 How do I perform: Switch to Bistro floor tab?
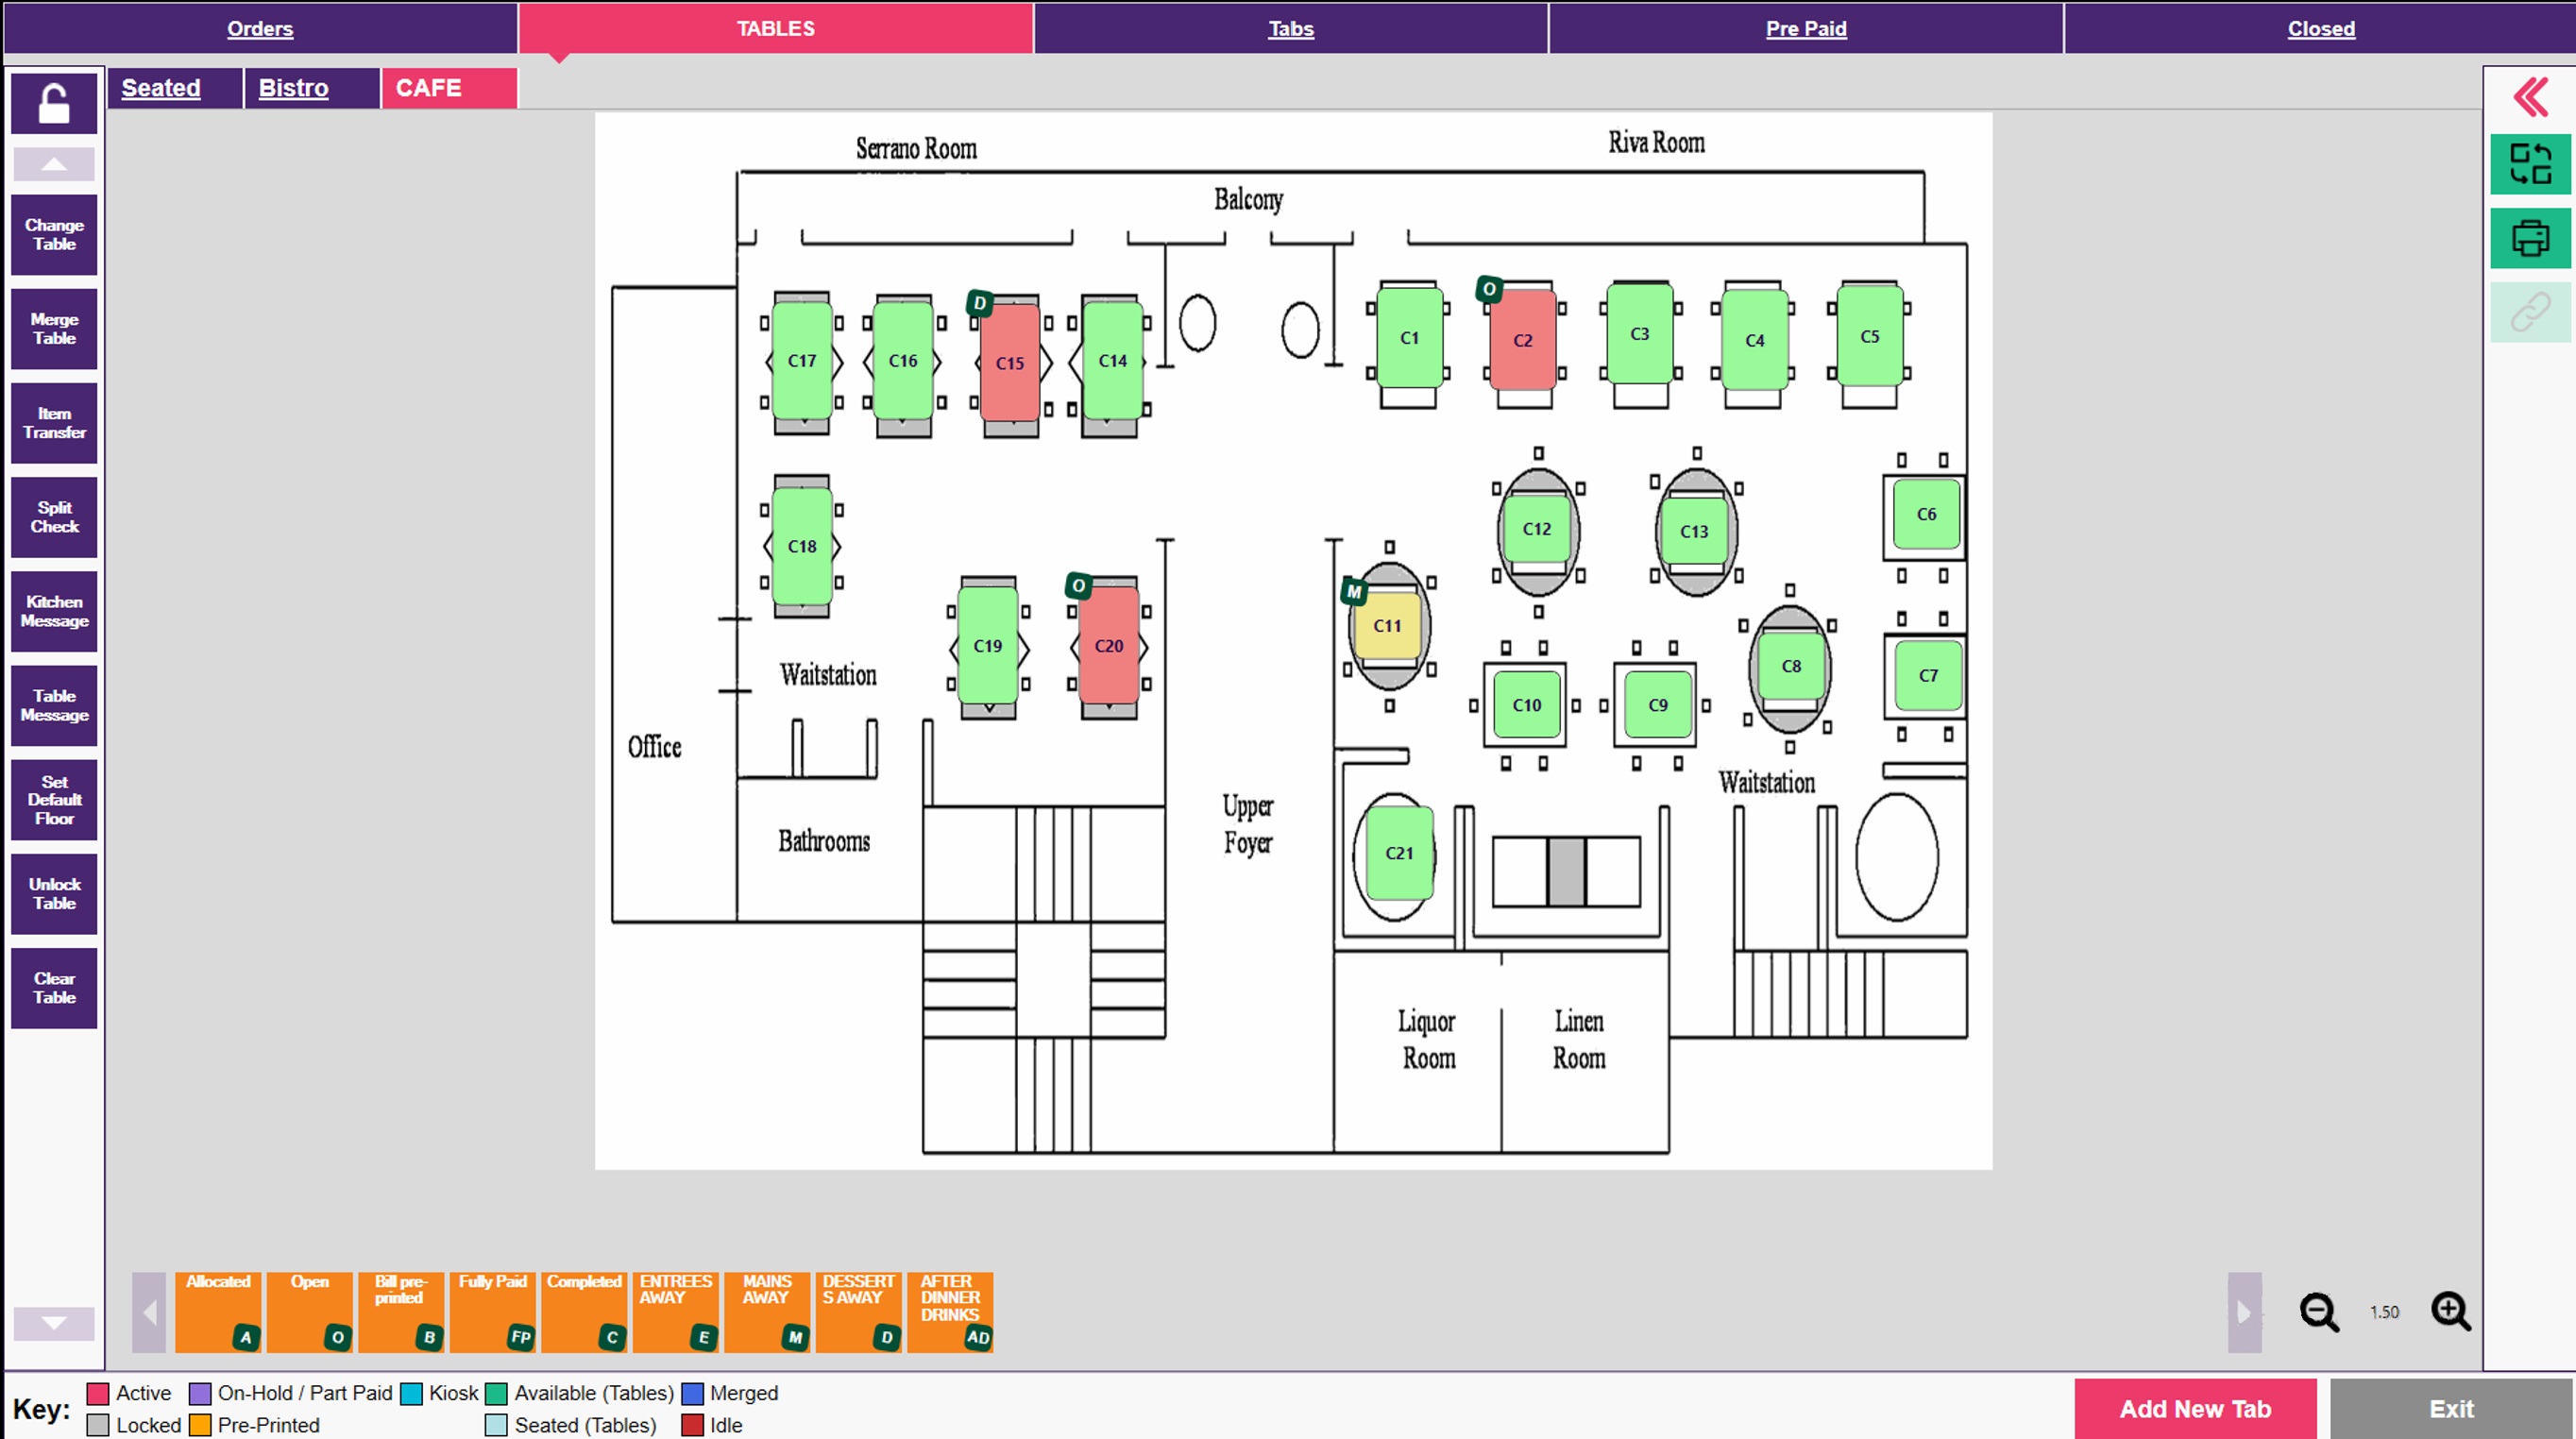pyautogui.click(x=312, y=88)
